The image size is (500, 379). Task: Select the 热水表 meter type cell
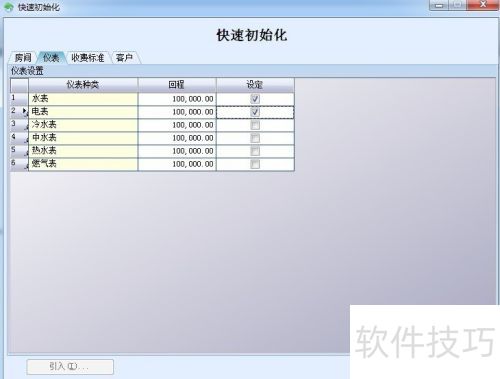tap(83, 151)
